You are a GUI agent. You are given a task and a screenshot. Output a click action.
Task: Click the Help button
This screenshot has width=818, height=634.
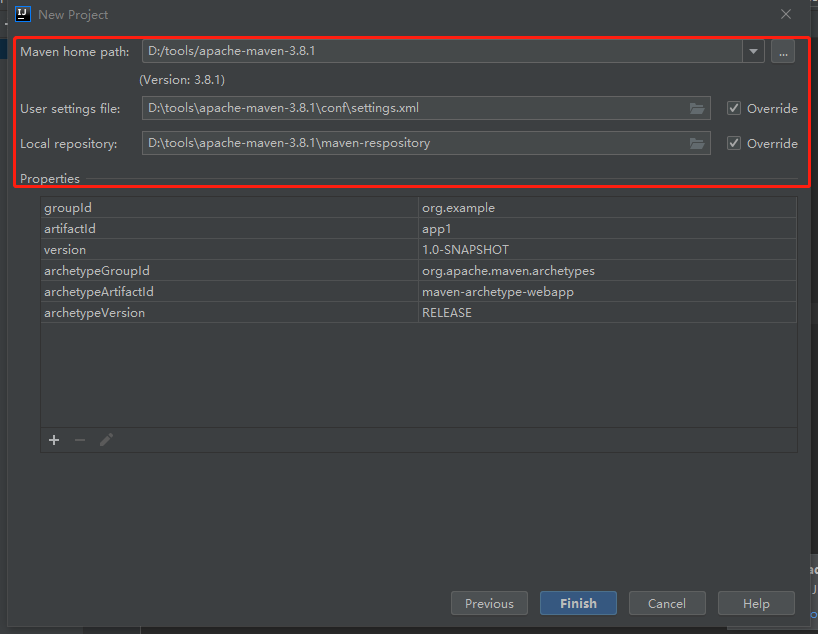(x=756, y=603)
